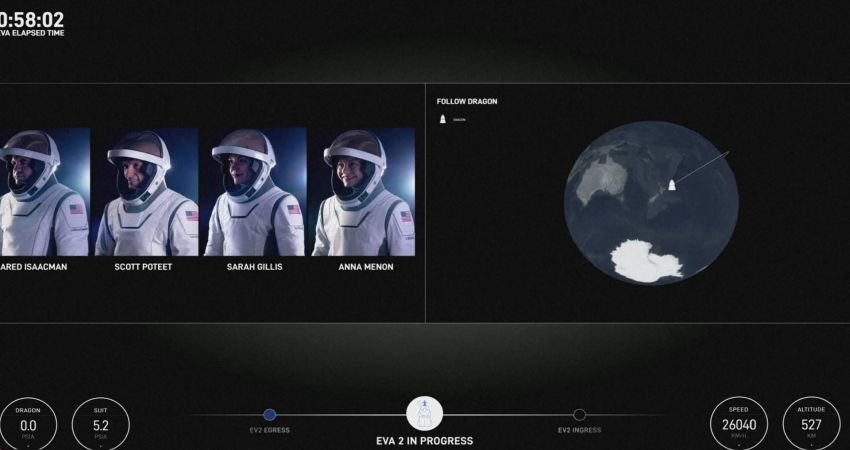Select Jared Isaacman's astronaut portrait
850x450 pixels.
tap(44, 192)
